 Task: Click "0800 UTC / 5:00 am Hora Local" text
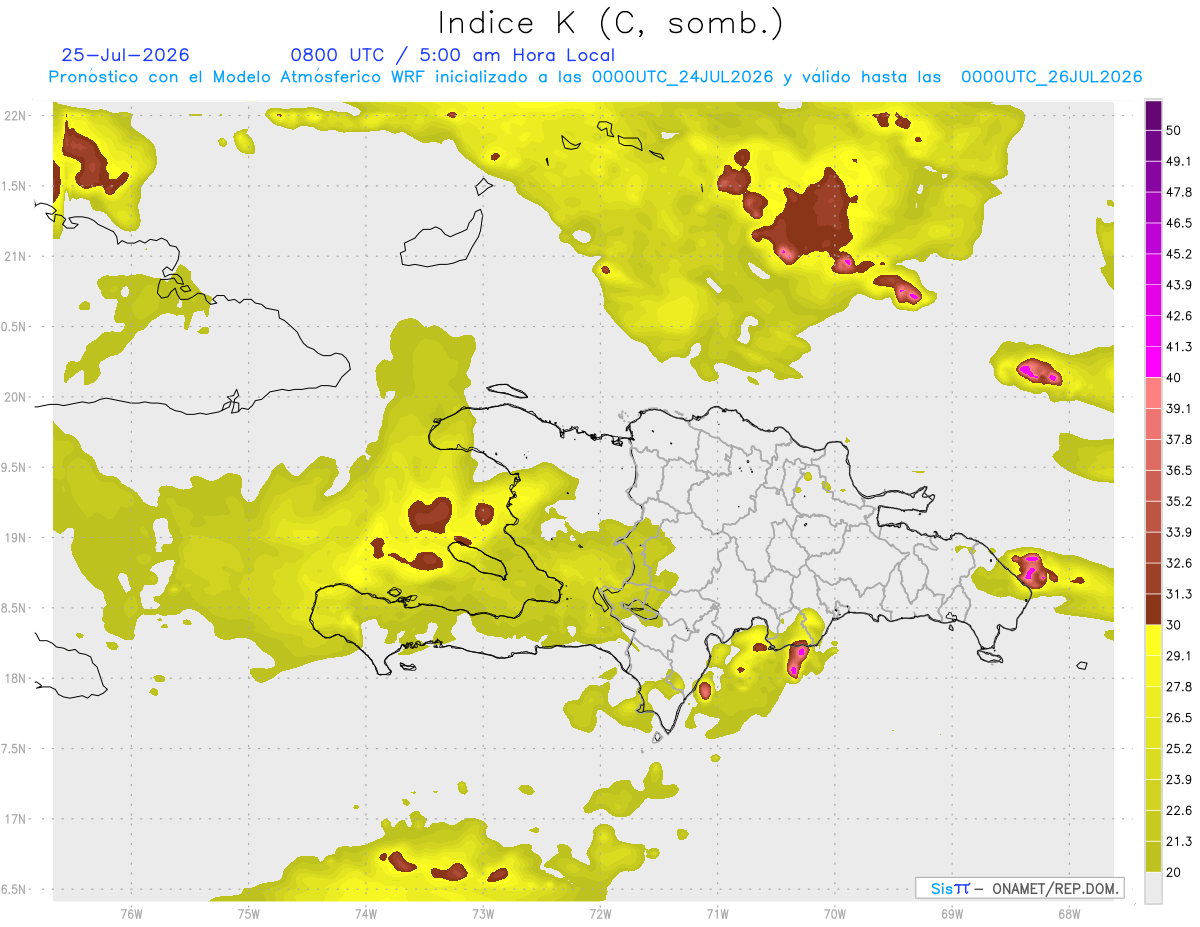pyautogui.click(x=453, y=55)
